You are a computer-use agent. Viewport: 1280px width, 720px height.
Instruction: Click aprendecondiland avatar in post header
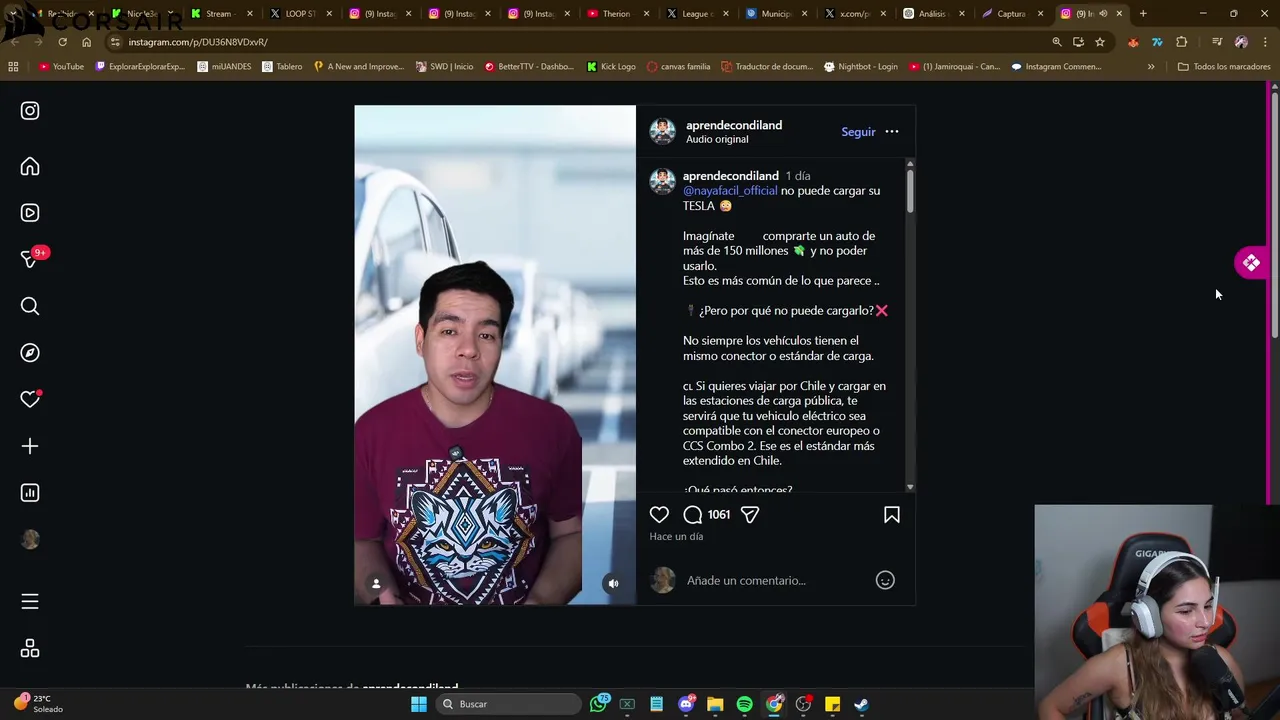[x=662, y=131]
